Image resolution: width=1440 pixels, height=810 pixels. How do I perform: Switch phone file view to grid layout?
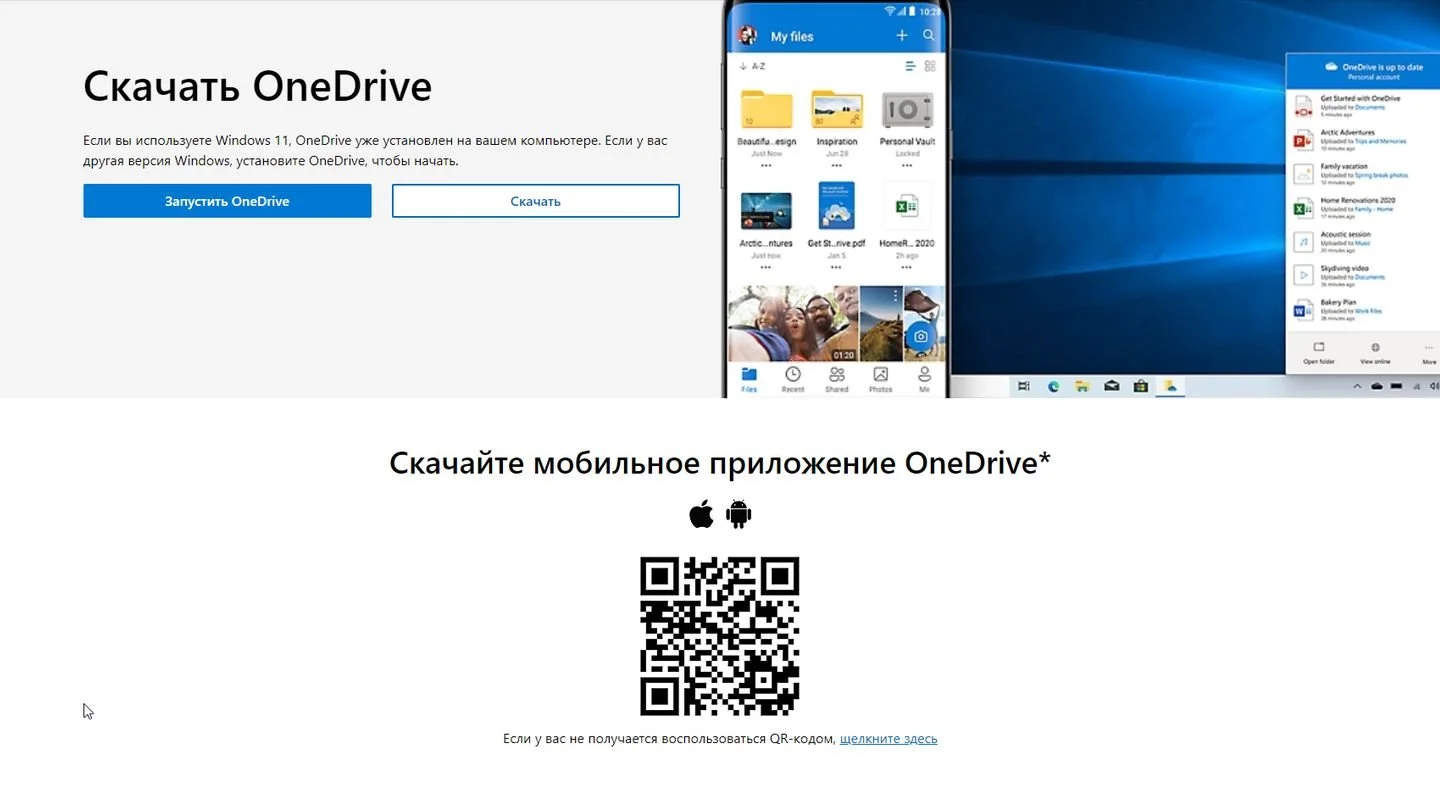[x=930, y=66]
